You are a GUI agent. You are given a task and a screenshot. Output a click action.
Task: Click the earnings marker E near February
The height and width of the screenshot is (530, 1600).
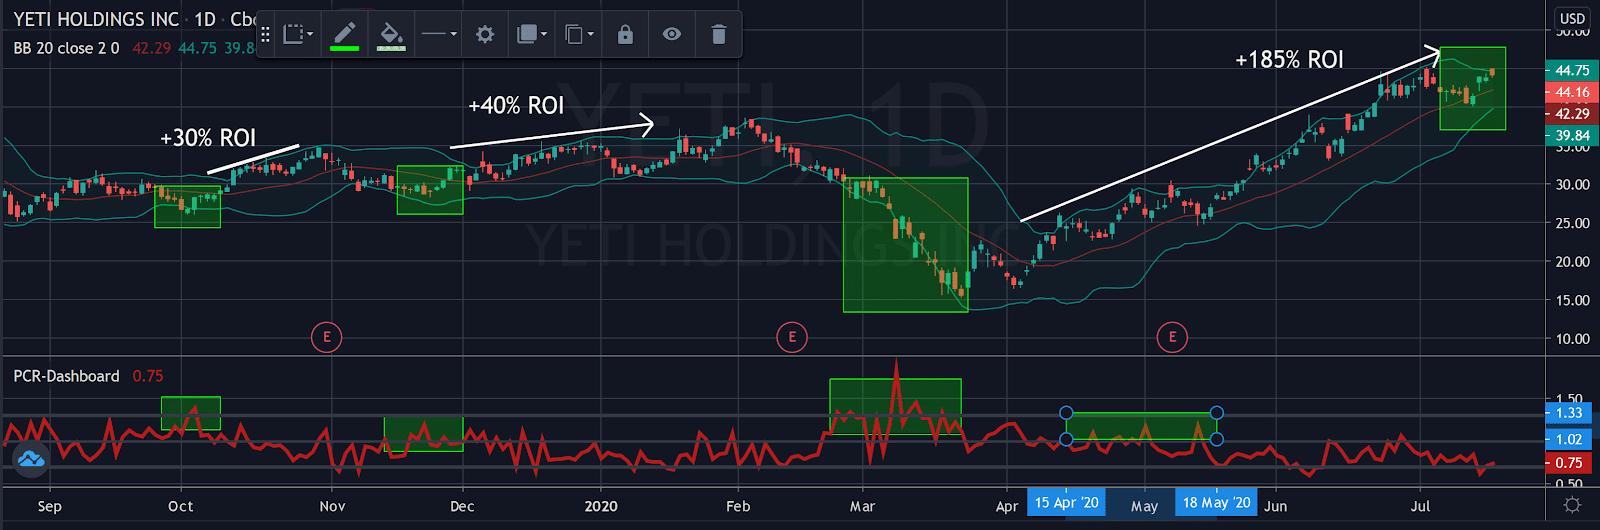tap(792, 337)
